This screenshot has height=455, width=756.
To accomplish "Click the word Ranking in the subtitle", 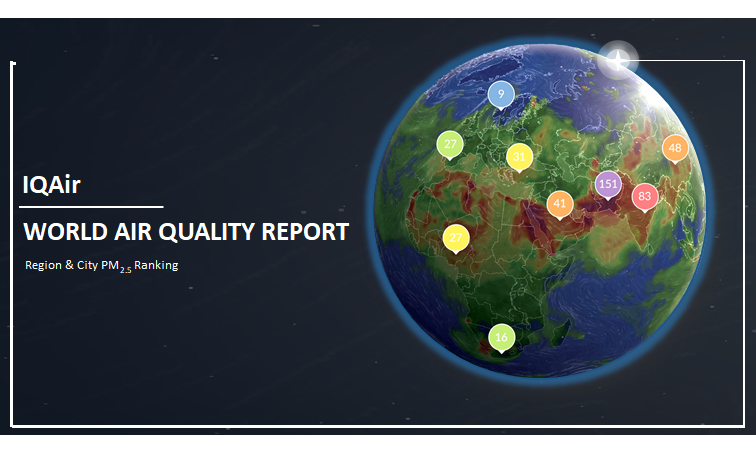I will [156, 265].
